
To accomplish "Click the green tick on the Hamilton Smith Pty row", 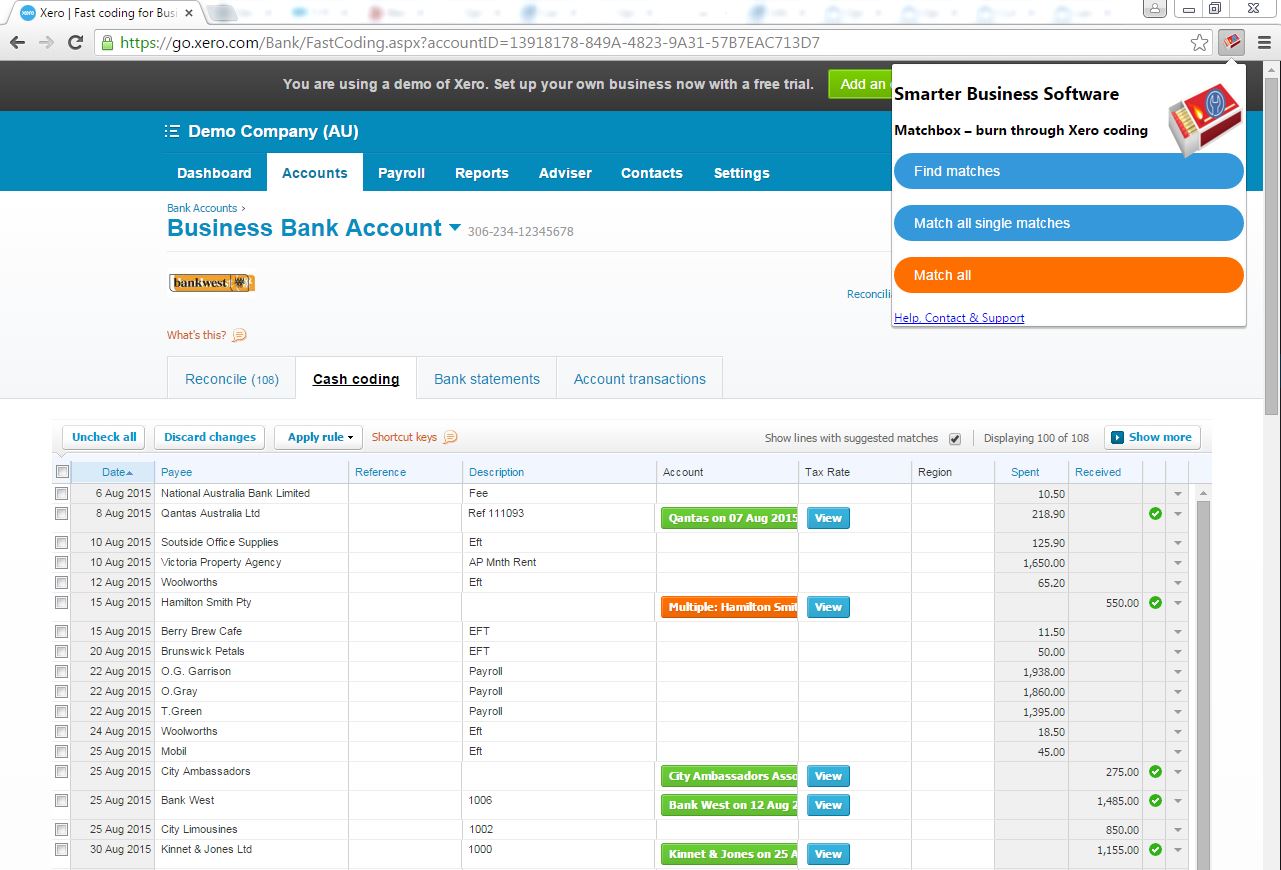I will [x=1155, y=603].
